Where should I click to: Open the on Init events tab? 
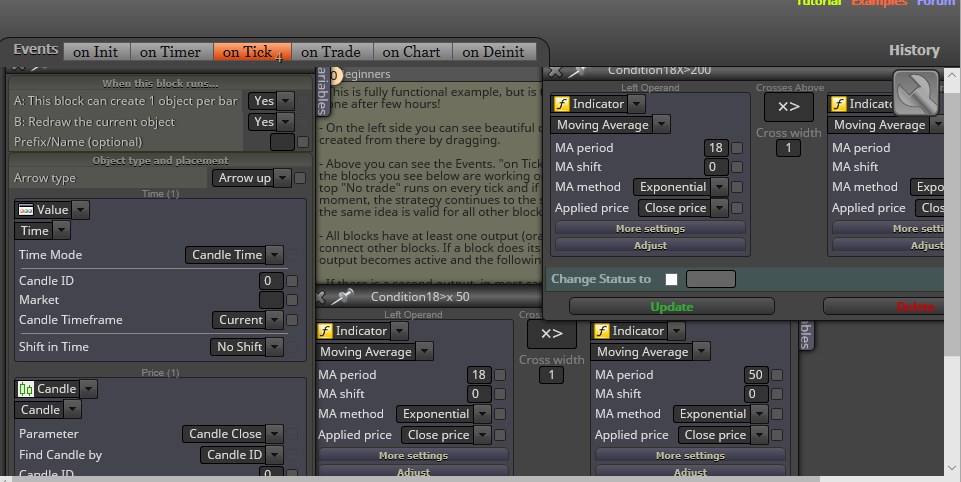[x=96, y=52]
